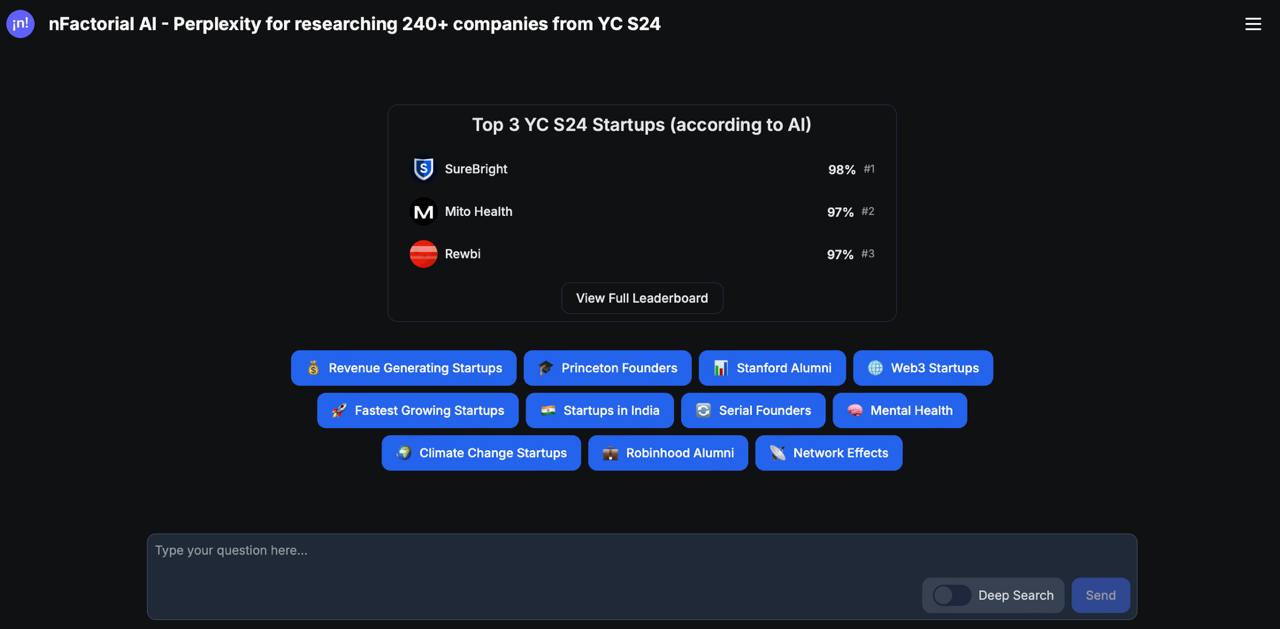Click the disabled Send button

pos(1101,595)
